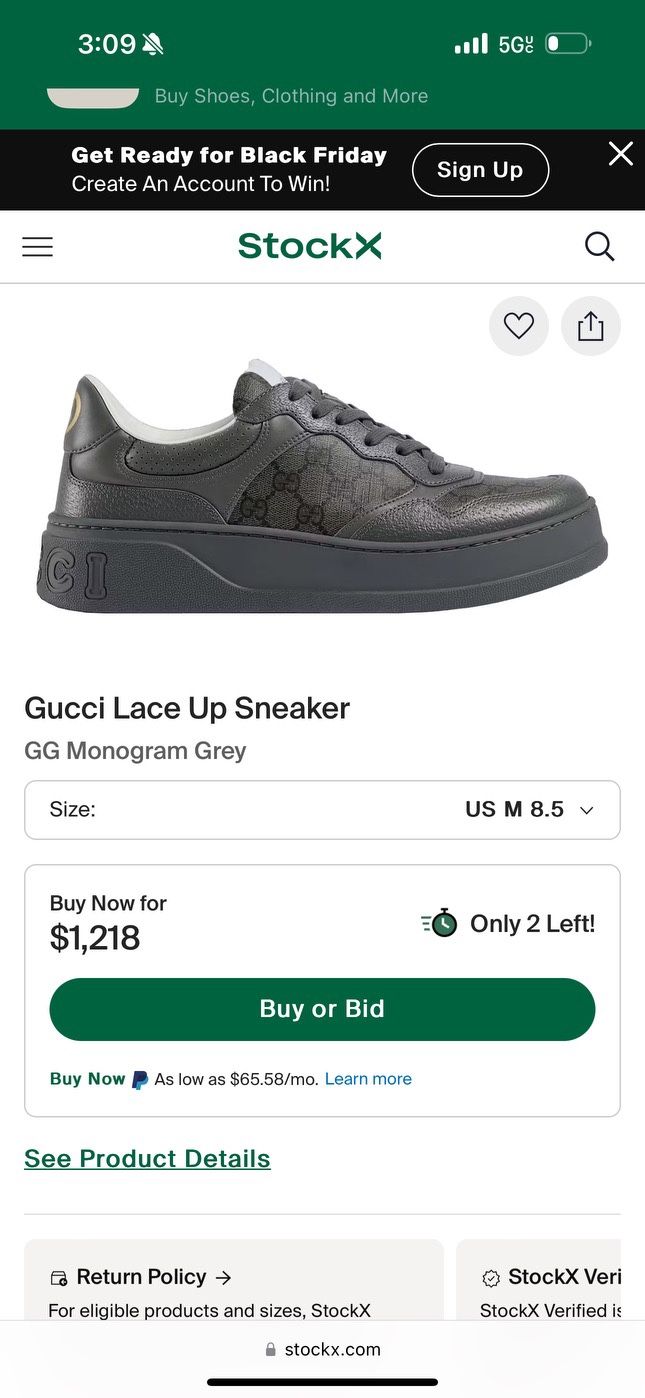Open the See Product Details link
This screenshot has width=645, height=1398.
point(147,1158)
